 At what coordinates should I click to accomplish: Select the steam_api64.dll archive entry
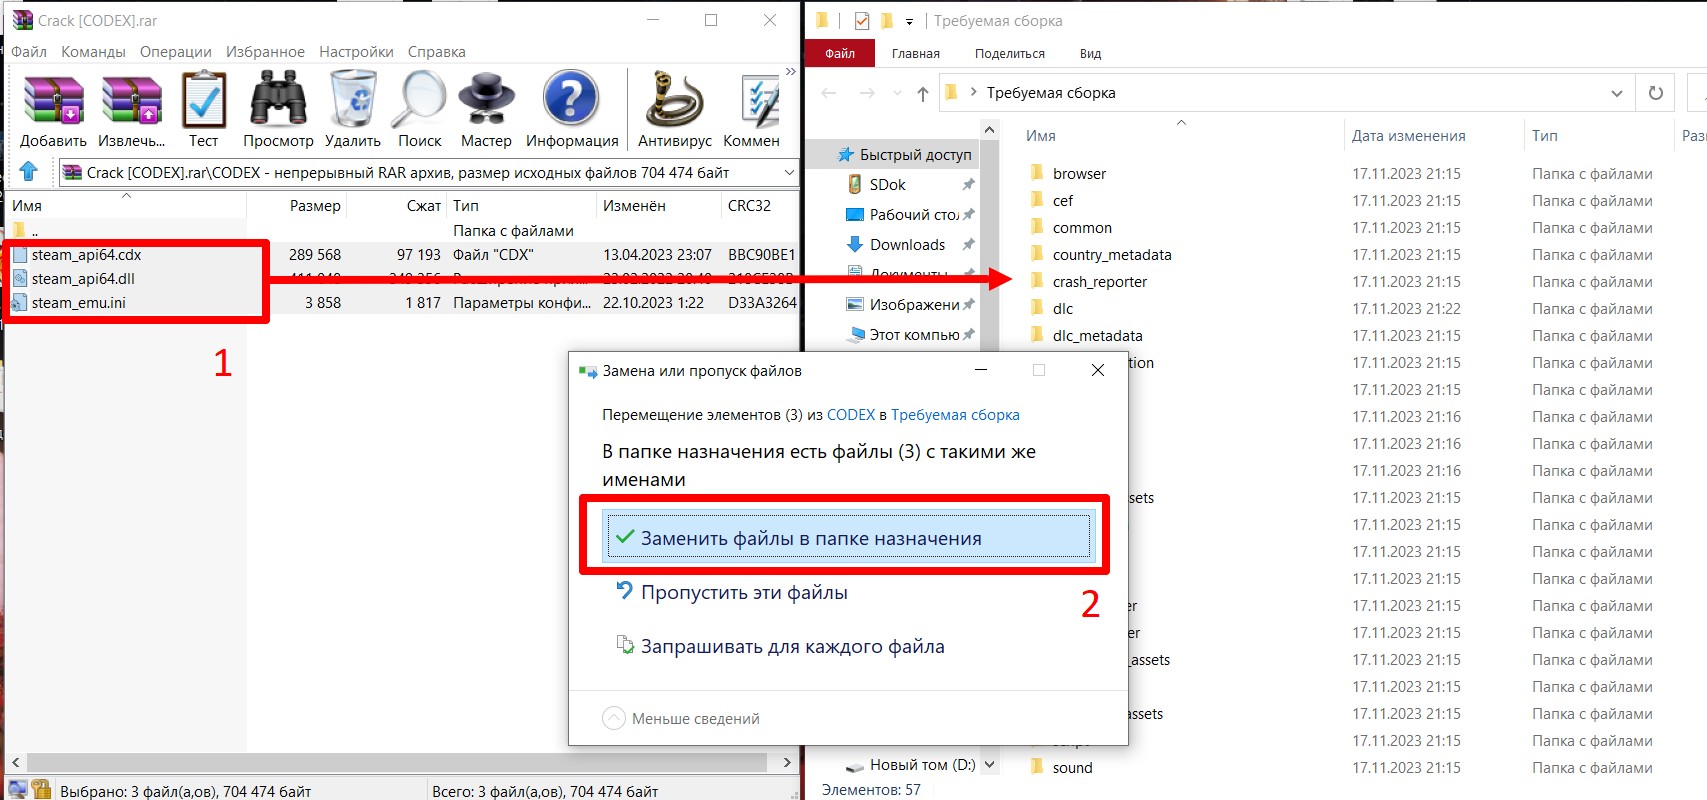[x=83, y=279]
